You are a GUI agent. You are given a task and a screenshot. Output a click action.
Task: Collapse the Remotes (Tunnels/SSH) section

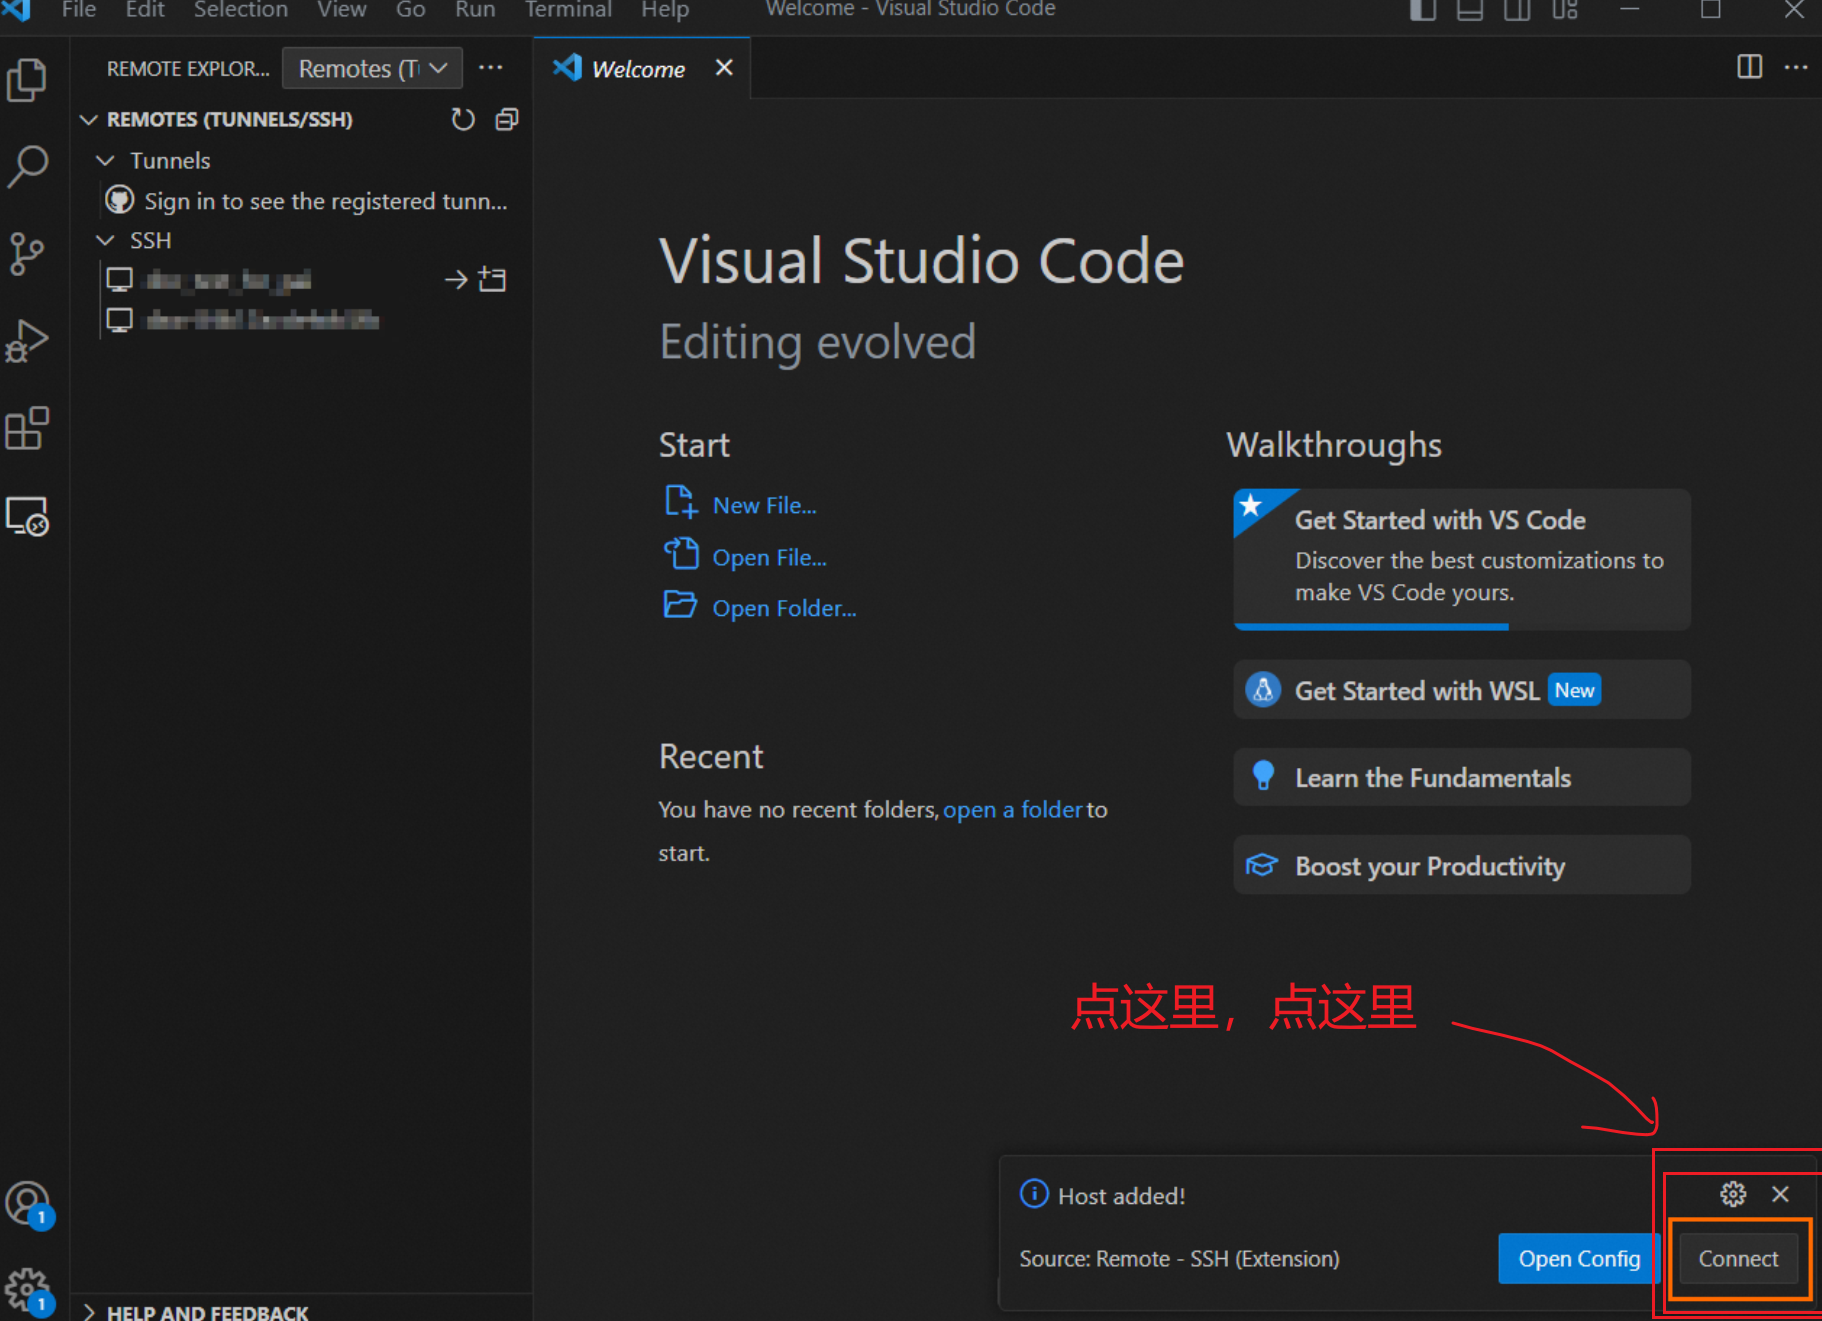click(x=89, y=120)
